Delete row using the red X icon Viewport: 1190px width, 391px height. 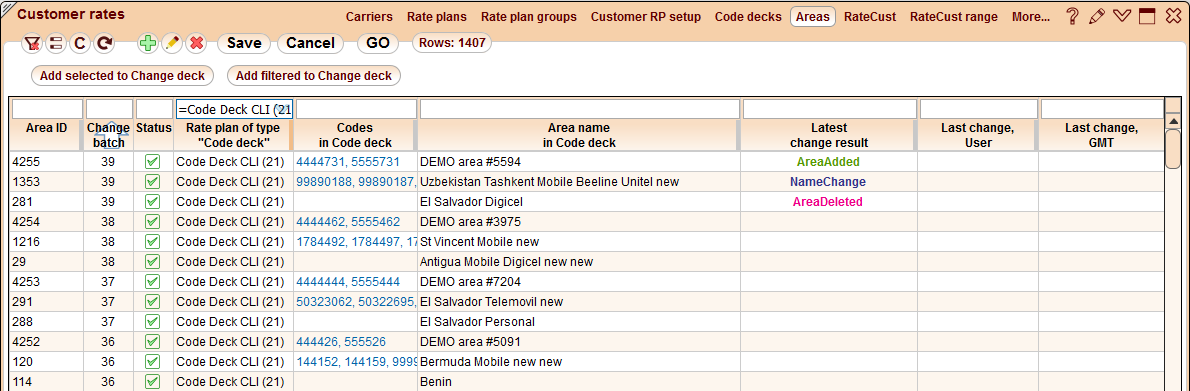197,43
